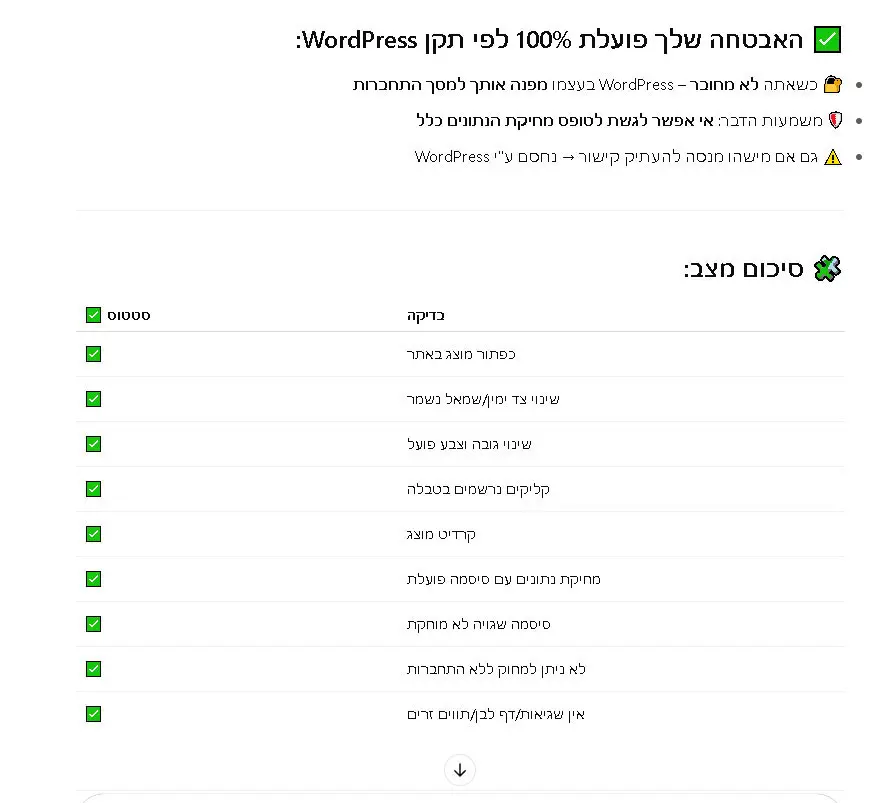The height and width of the screenshot is (803, 882).
Task: Click the checkmark for שינוי צד ימין/שמאל נשמר
Action: pyautogui.click(x=93, y=399)
